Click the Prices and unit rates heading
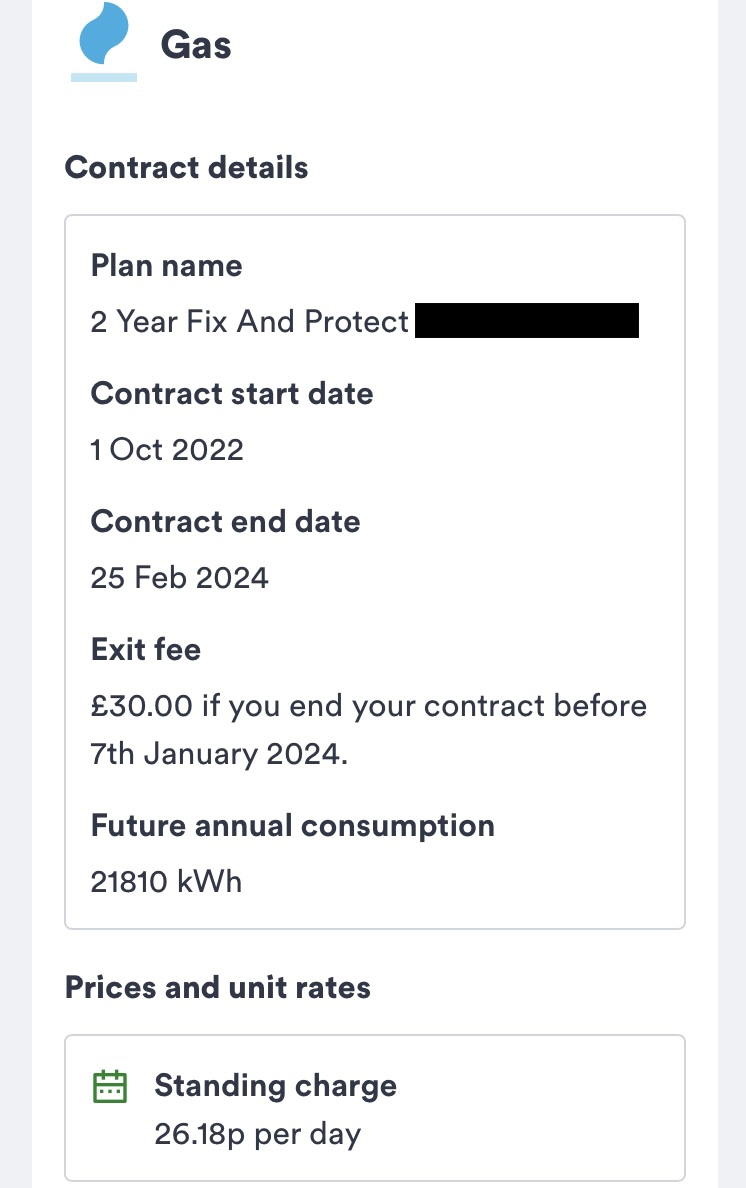Screen dimensions: 746x1188 click(x=217, y=987)
